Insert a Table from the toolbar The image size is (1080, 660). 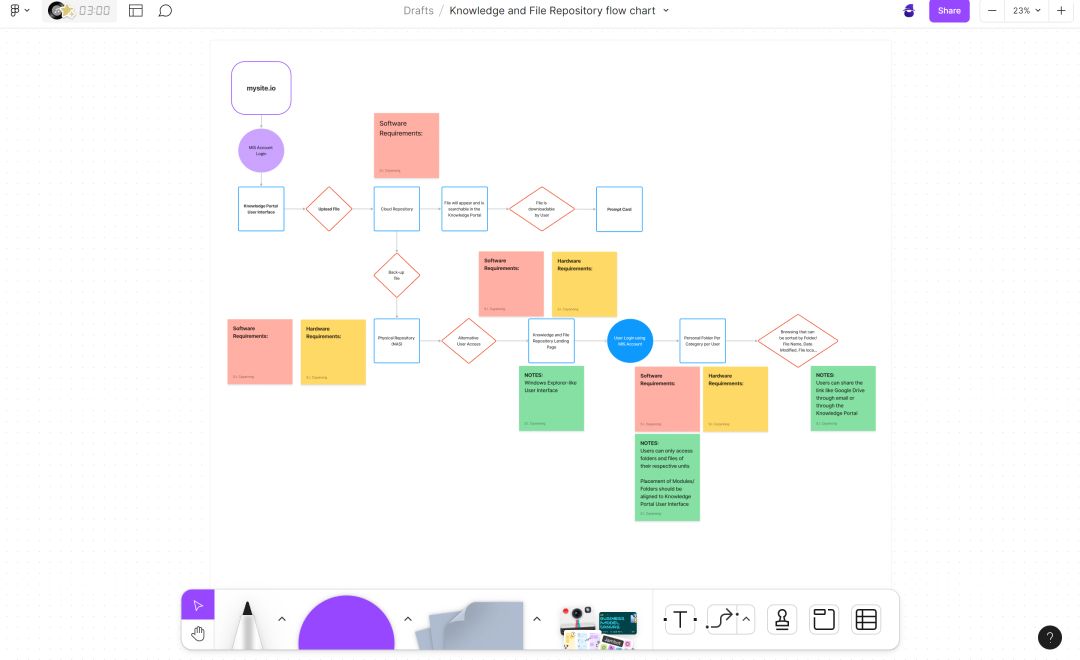click(866, 620)
